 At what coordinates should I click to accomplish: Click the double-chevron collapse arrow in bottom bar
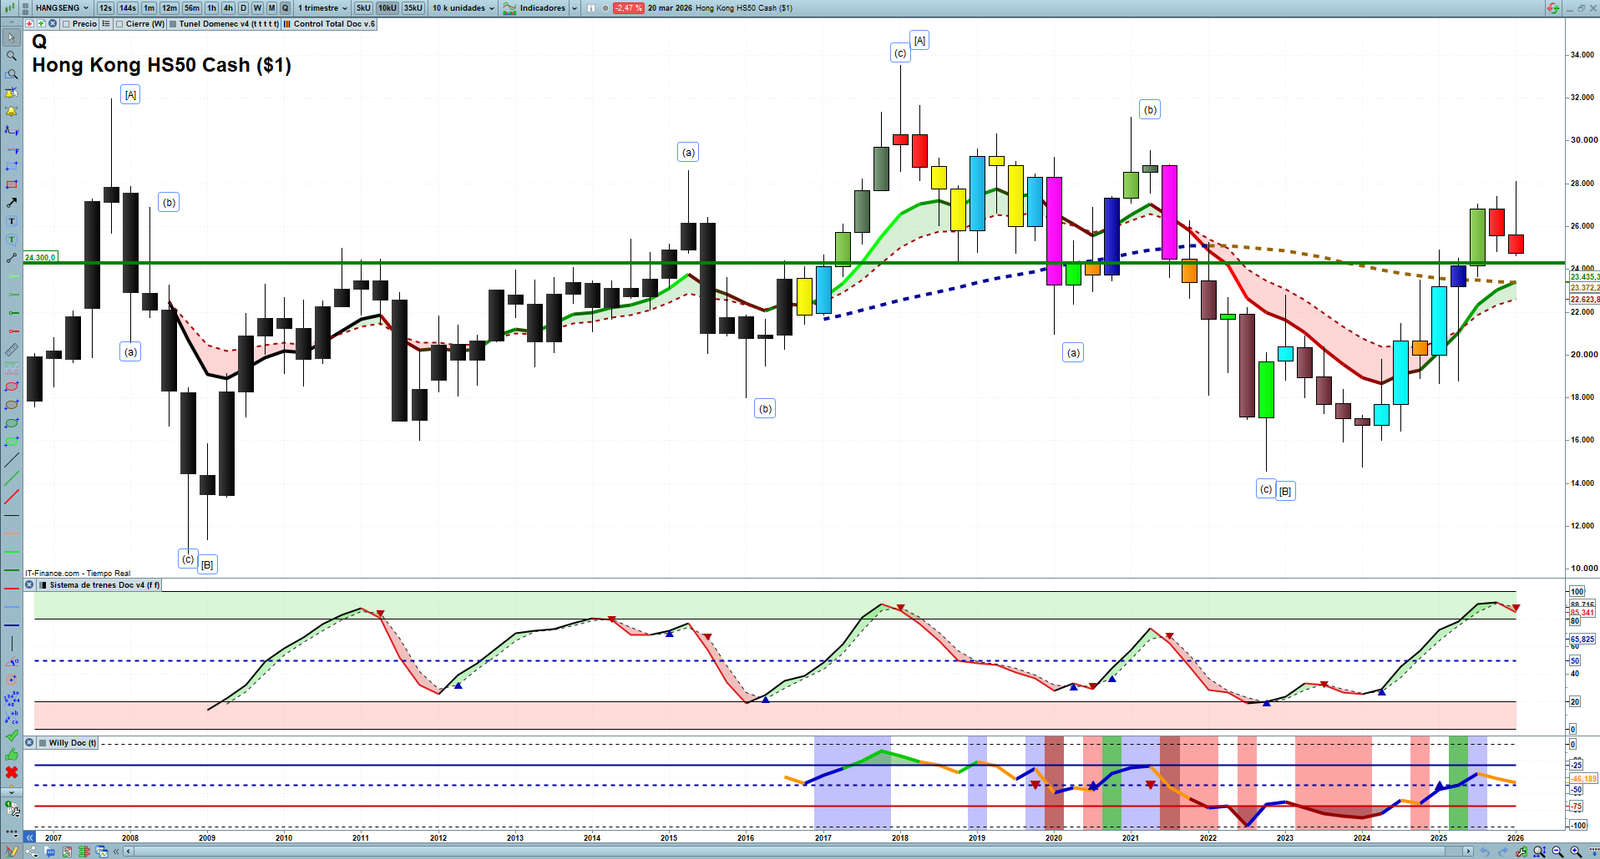pyautogui.click(x=118, y=852)
